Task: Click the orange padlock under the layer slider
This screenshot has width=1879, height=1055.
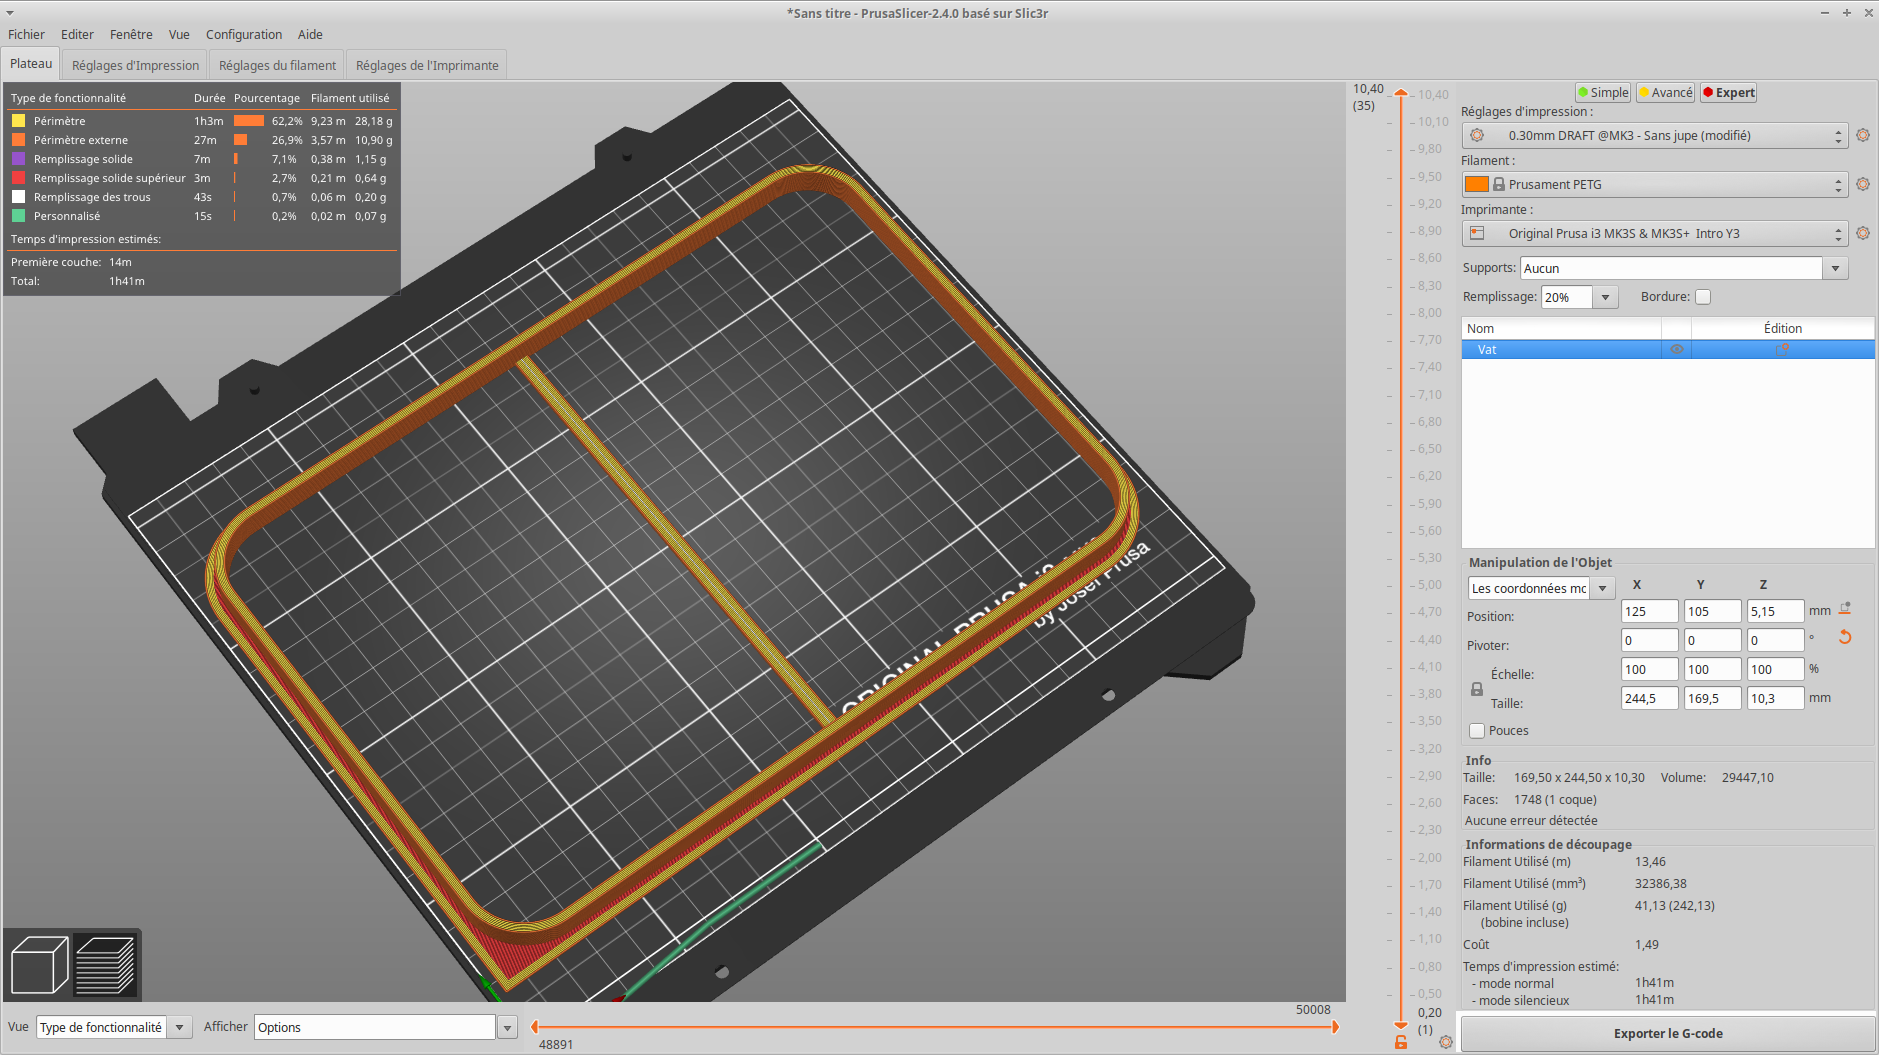Action: coord(1401,1042)
